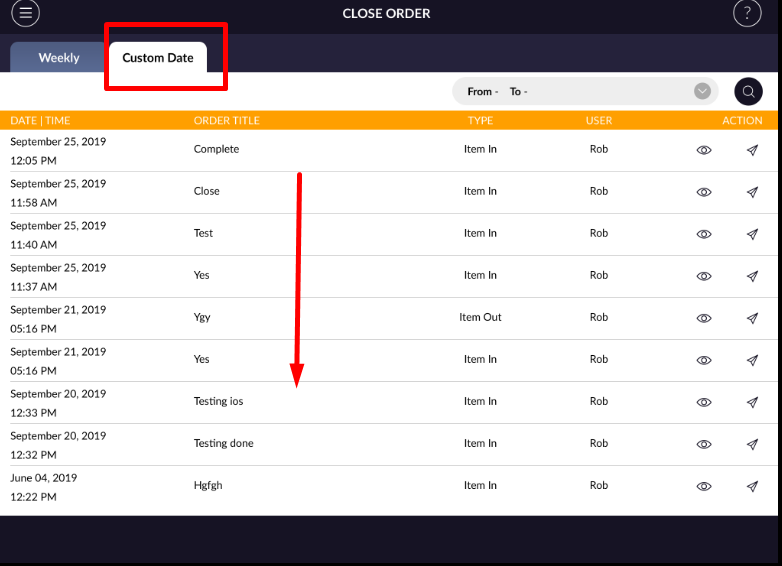Click the dark search magnifier button

click(x=748, y=92)
